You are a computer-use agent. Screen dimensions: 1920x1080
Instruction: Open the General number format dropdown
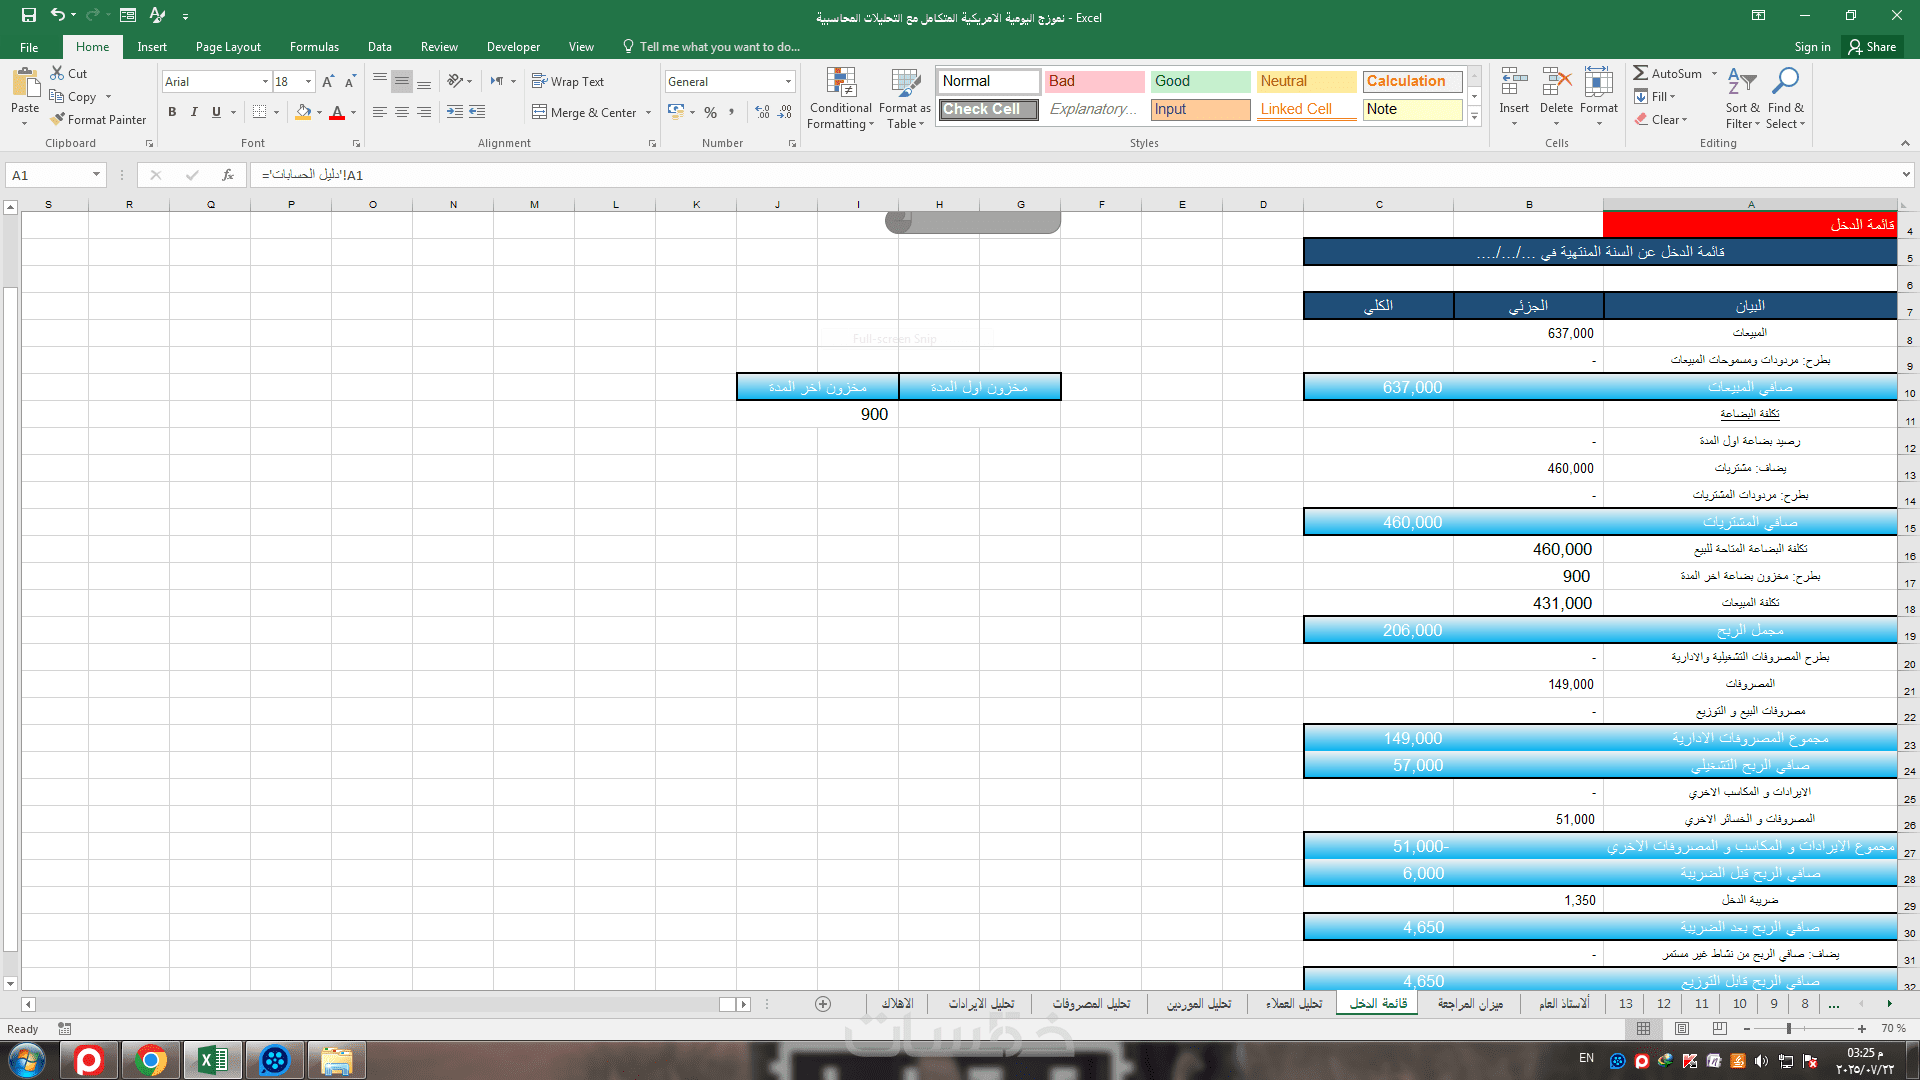point(788,81)
